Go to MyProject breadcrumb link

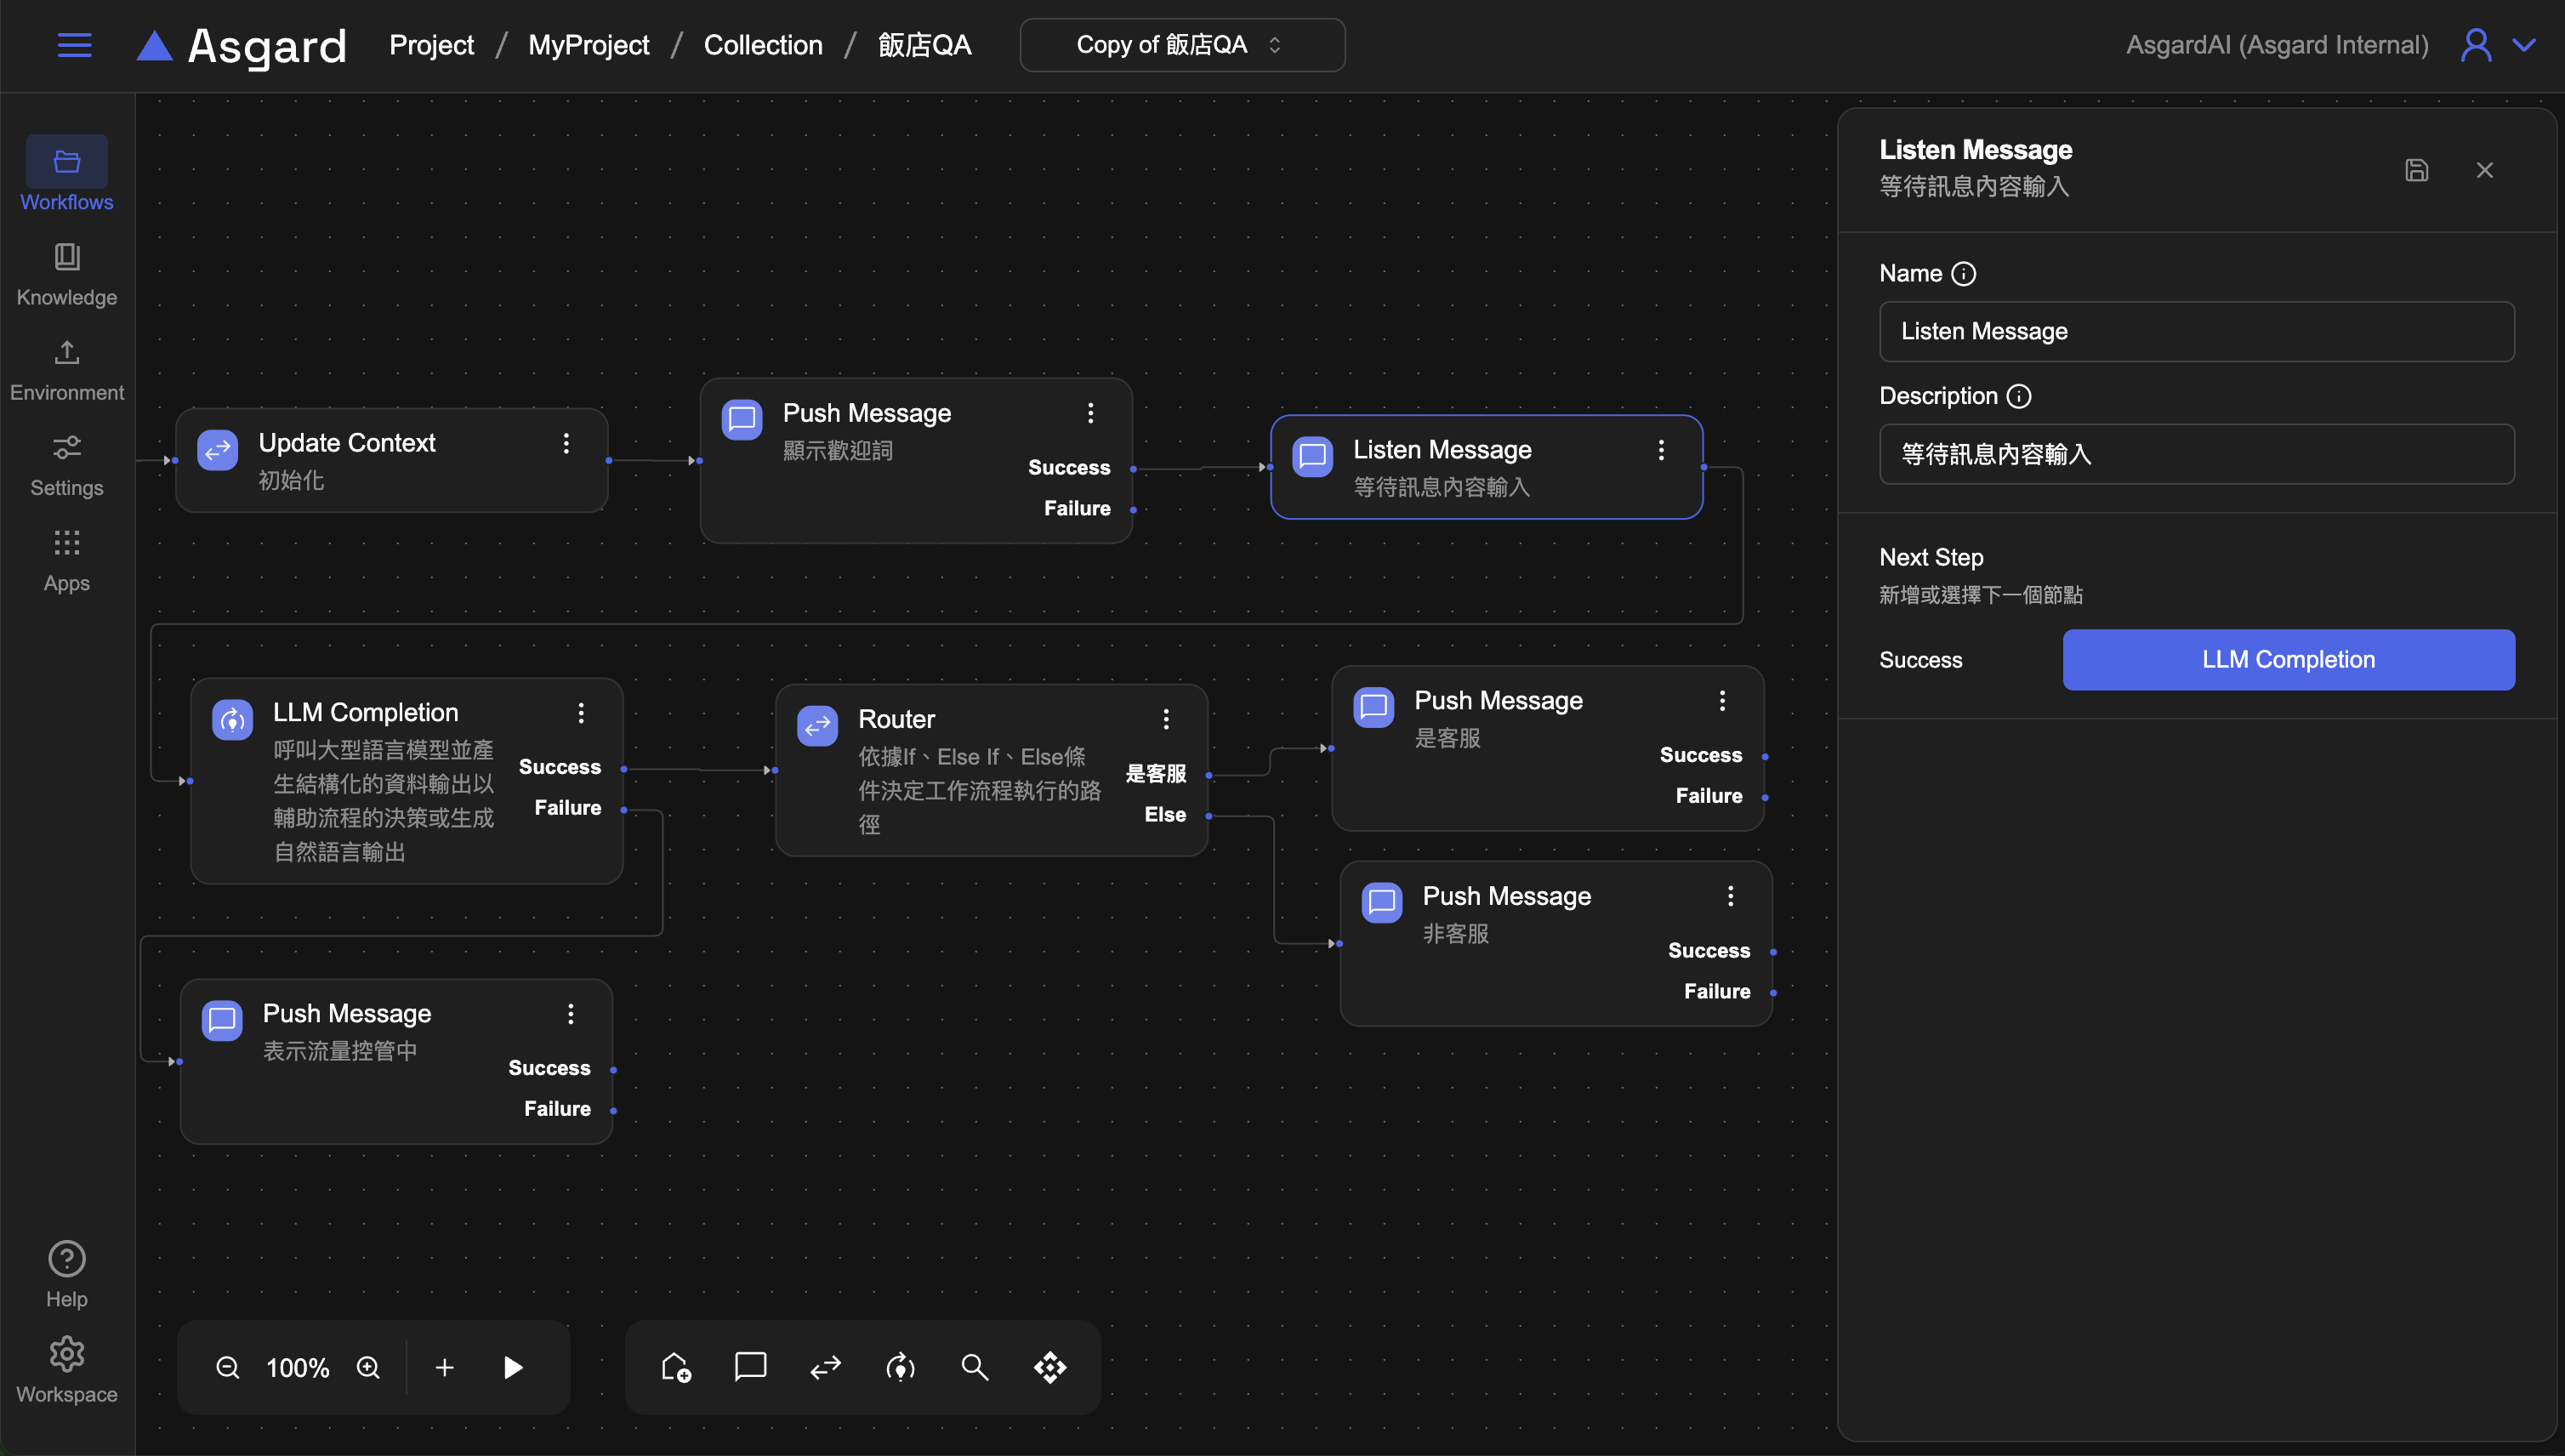pos(588,45)
